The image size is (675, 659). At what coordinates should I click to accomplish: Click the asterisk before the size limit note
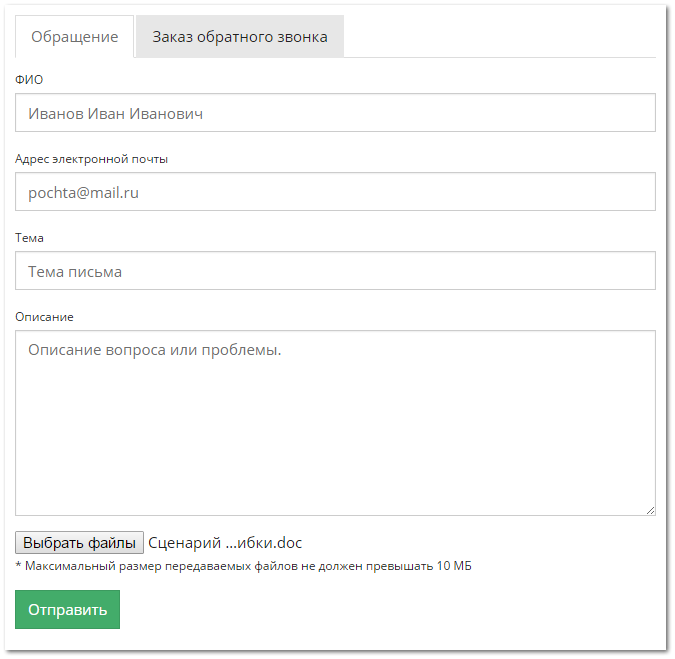[x=18, y=565]
